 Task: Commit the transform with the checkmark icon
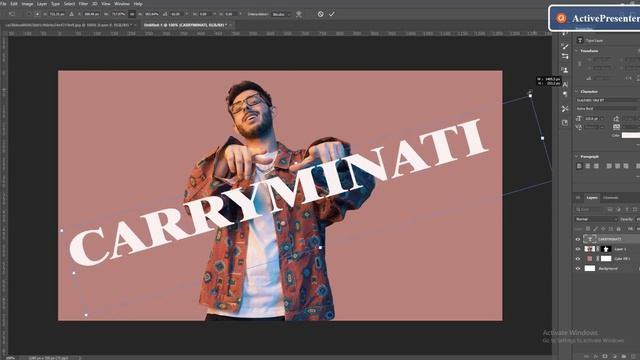coord(332,14)
